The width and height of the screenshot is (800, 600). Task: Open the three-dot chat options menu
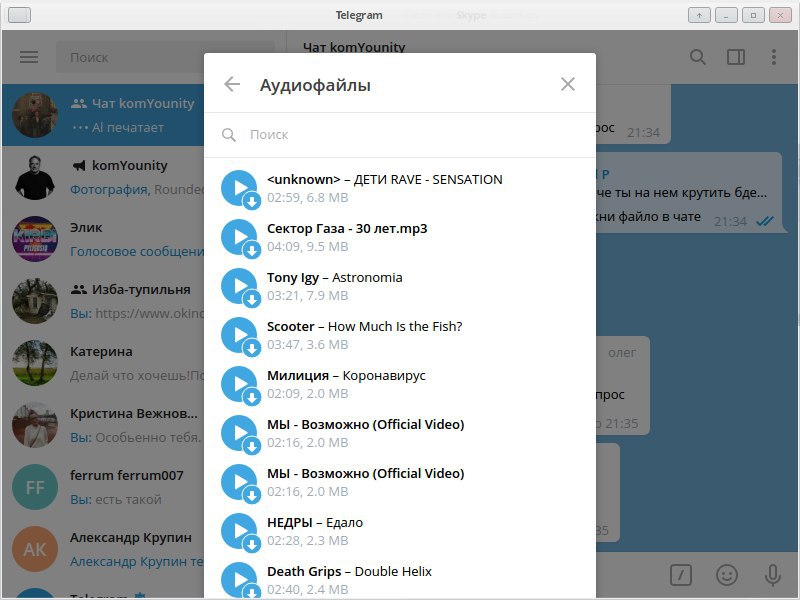(x=774, y=57)
